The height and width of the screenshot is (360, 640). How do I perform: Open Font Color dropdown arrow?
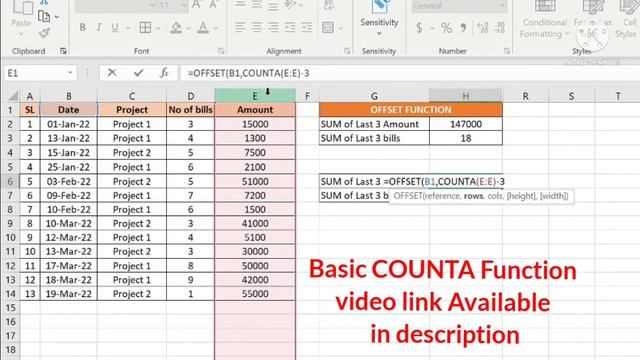(x=216, y=28)
